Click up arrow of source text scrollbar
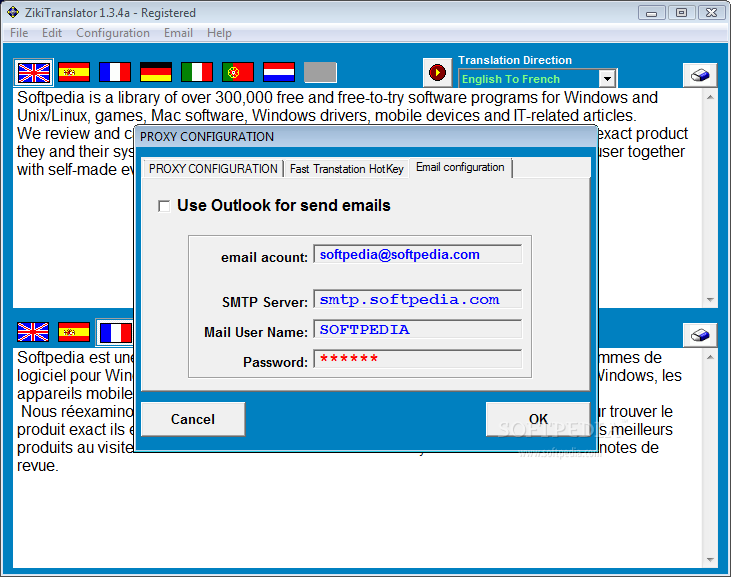Viewport: 731px width, 577px height. click(x=710, y=97)
